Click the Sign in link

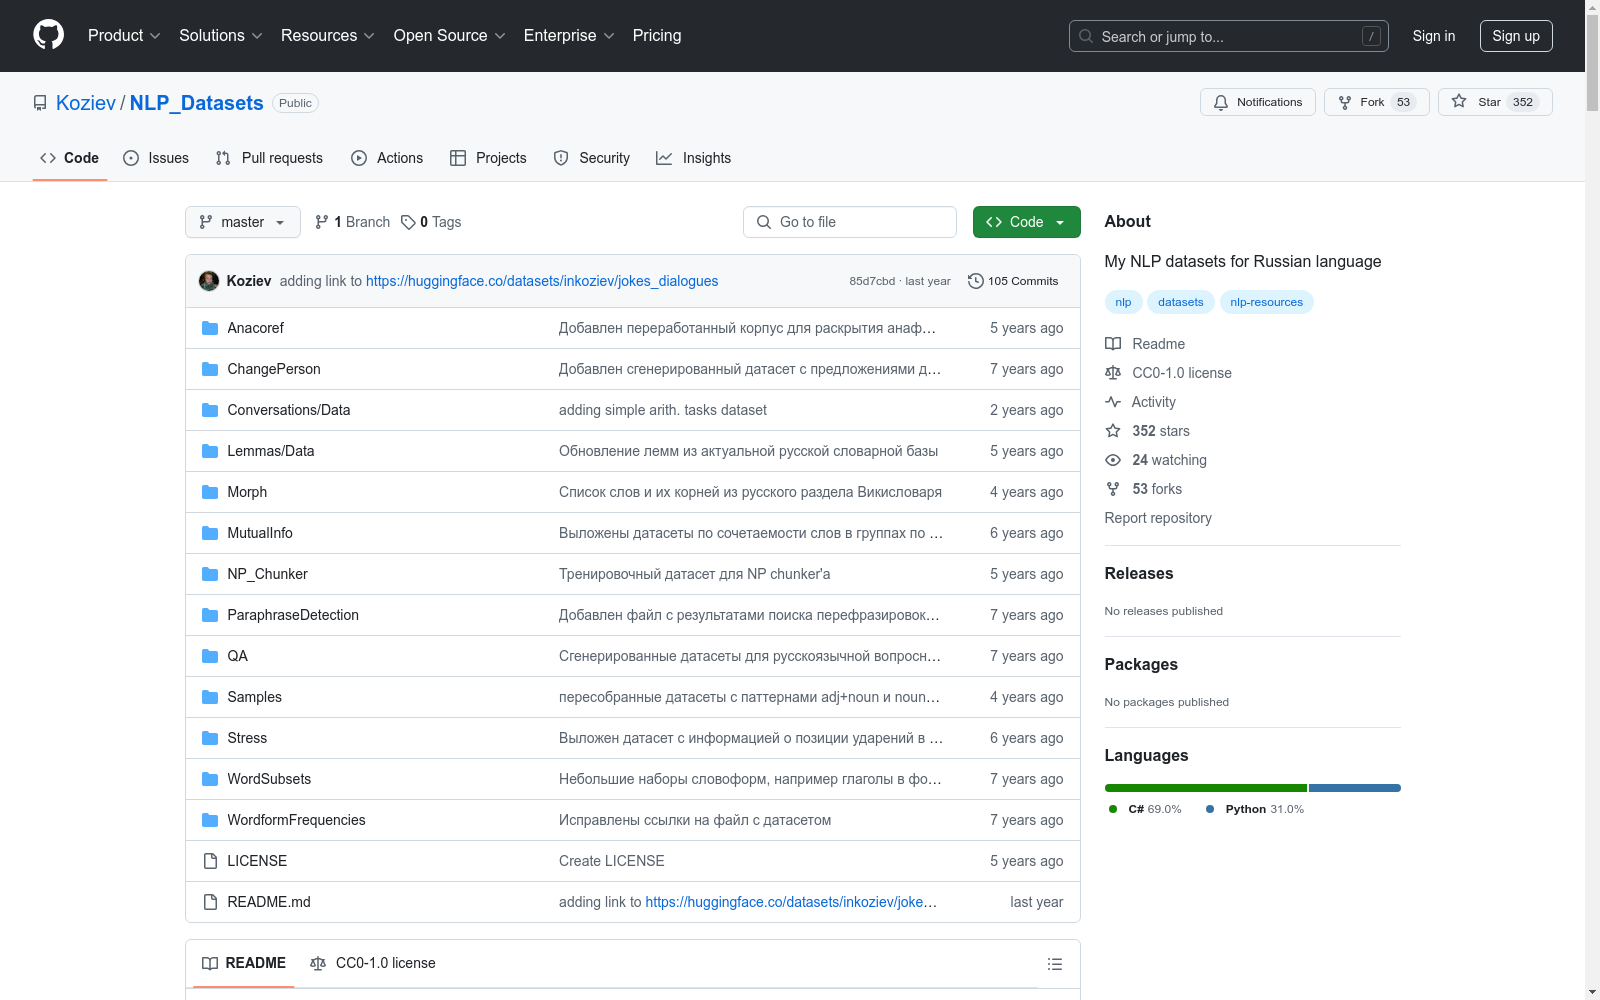(x=1434, y=36)
